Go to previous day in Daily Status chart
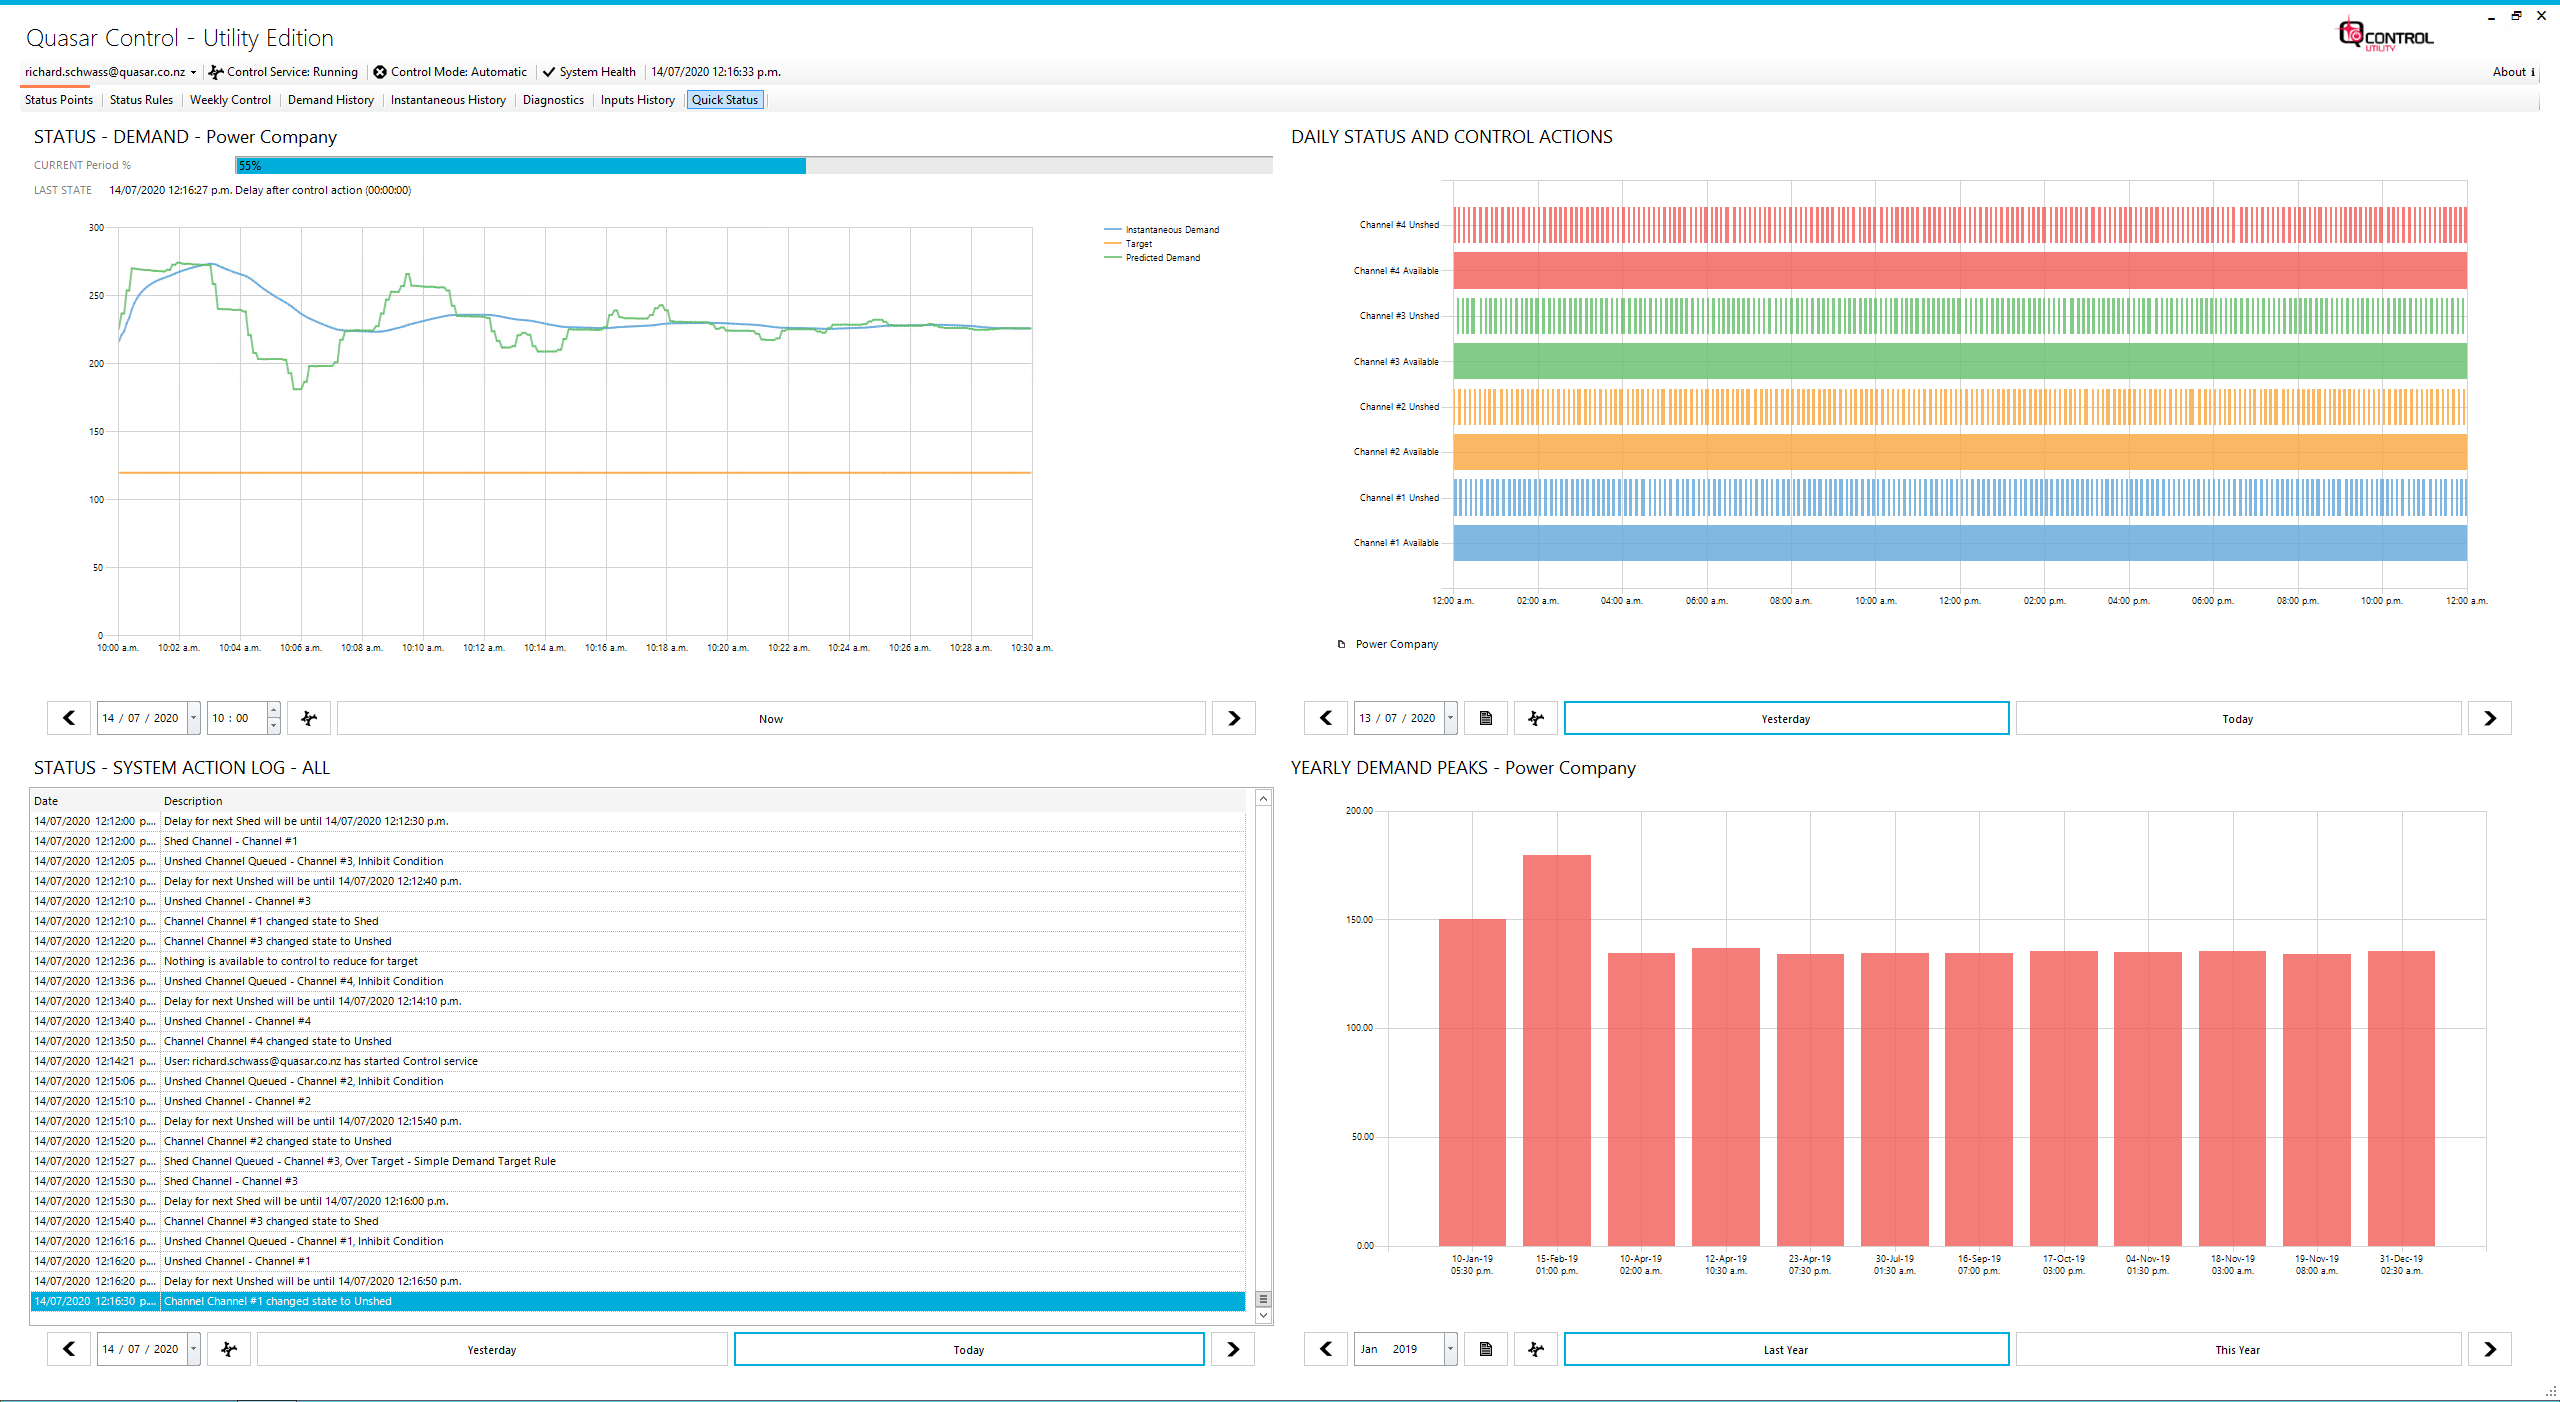This screenshot has width=2560, height=1402. click(x=1326, y=718)
